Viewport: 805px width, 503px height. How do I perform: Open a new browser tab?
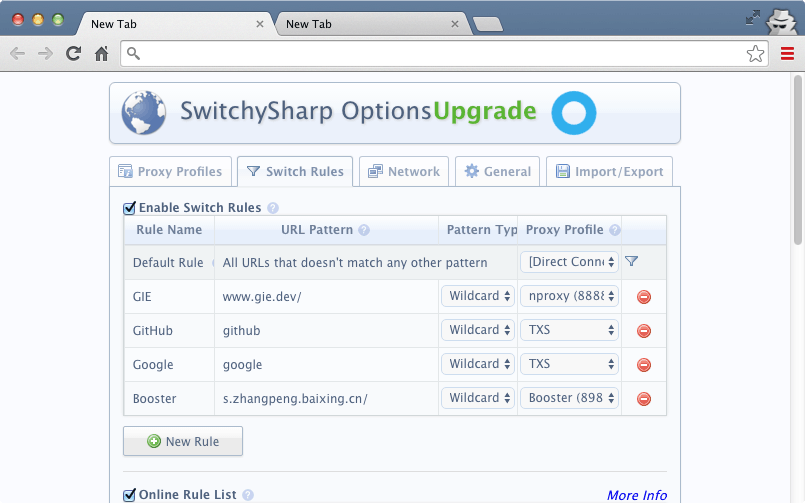pos(488,24)
